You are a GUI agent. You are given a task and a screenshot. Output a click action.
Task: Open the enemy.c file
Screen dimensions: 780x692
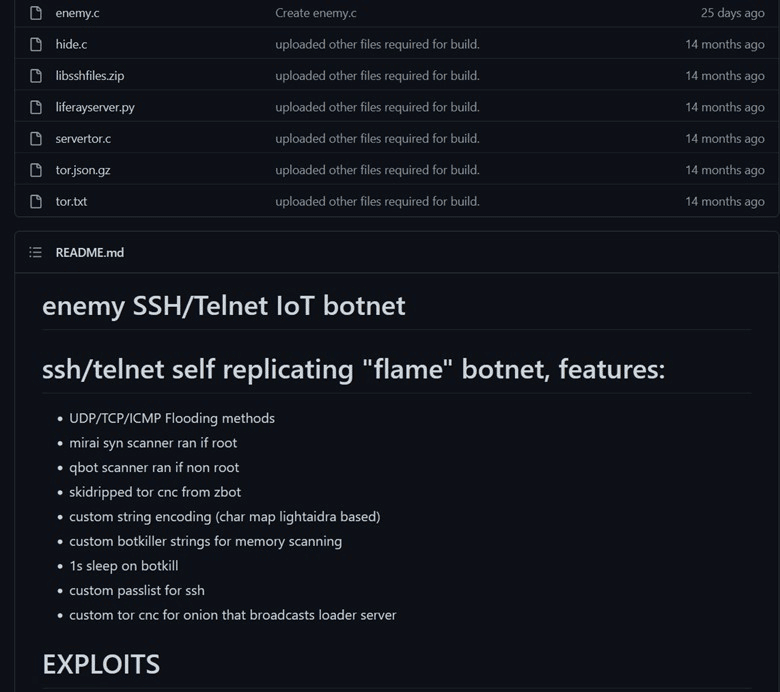[75, 13]
